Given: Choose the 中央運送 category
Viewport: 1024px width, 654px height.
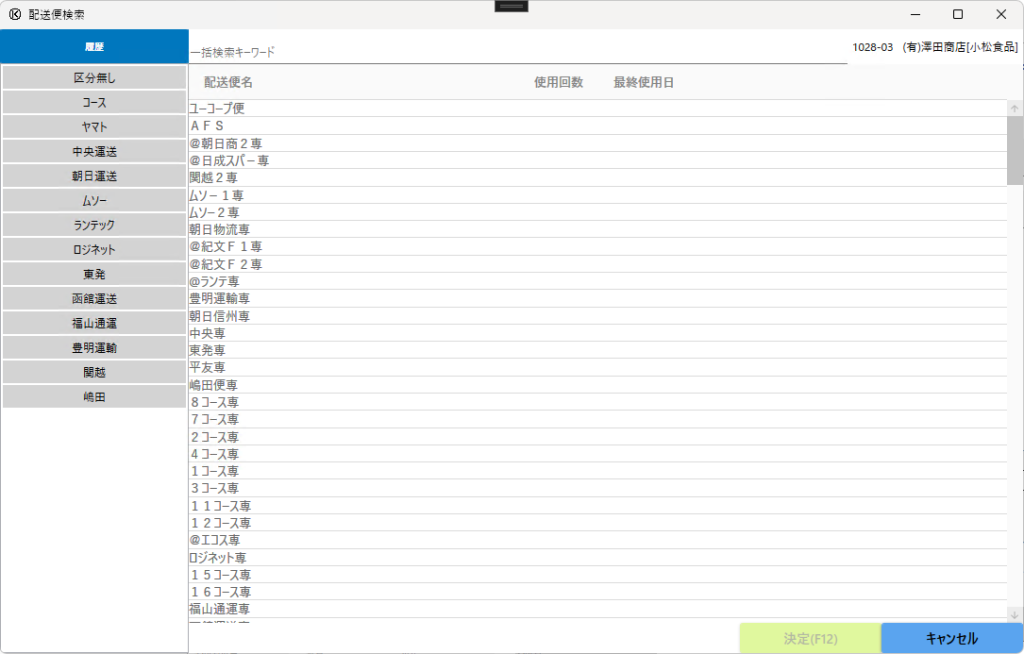Looking at the screenshot, I should [95, 152].
